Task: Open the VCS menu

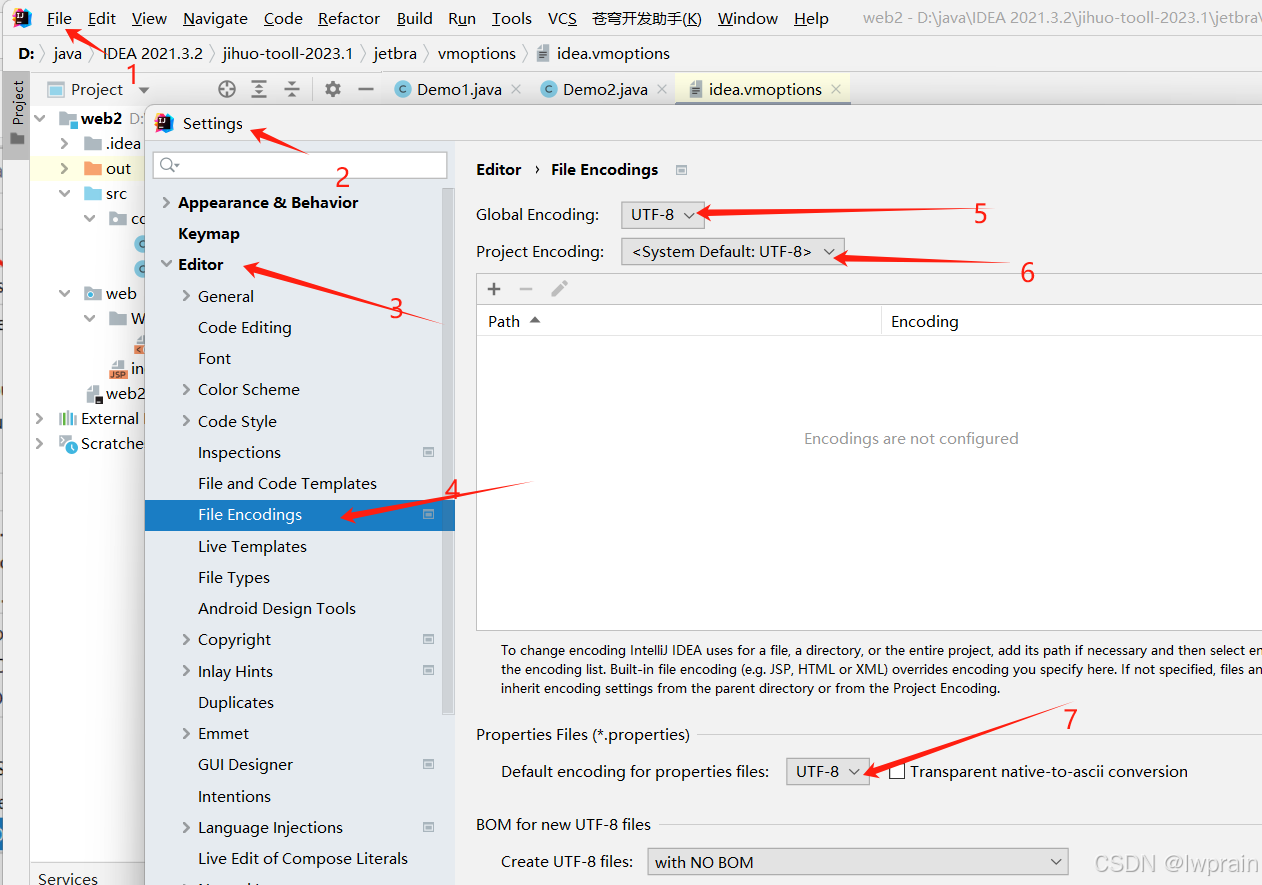Action: coord(562,18)
